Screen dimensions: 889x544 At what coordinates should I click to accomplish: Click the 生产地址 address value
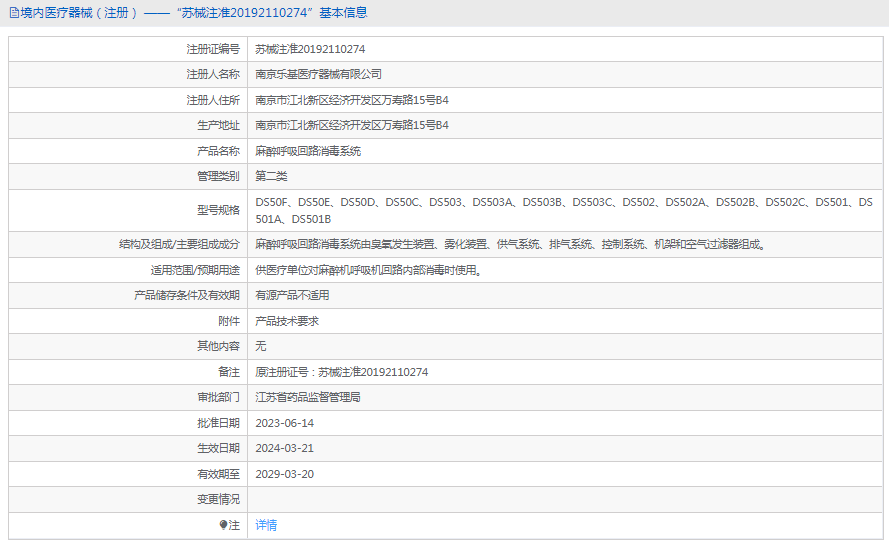[x=352, y=125]
